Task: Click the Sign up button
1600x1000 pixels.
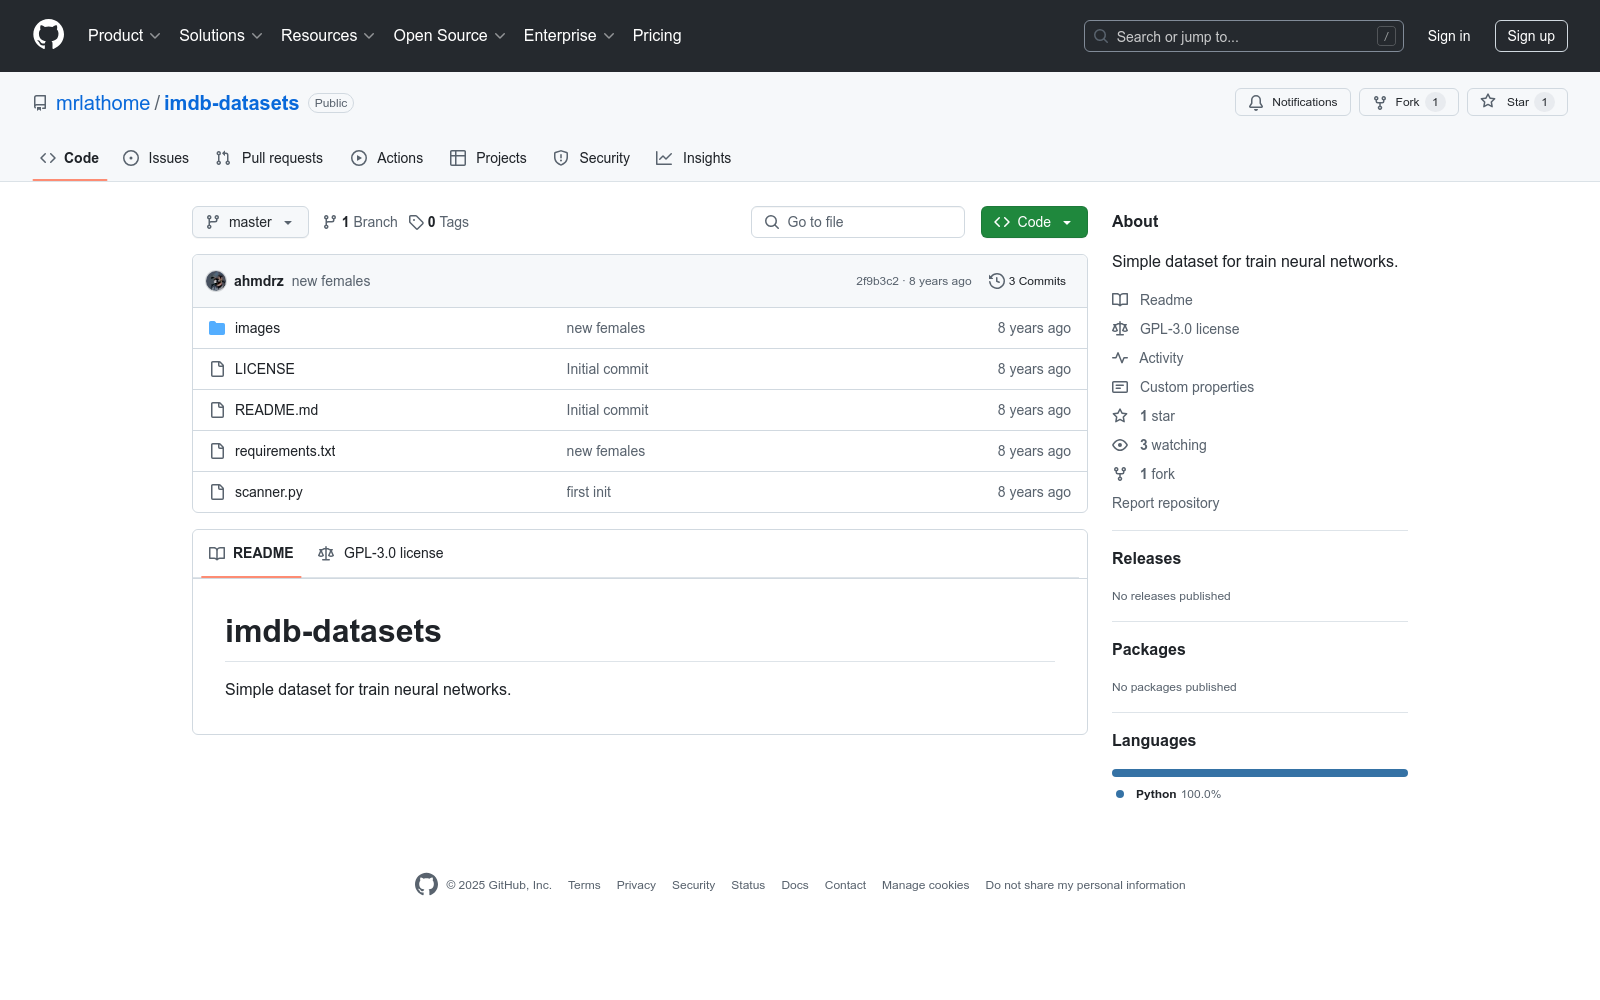Action: 1531,36
